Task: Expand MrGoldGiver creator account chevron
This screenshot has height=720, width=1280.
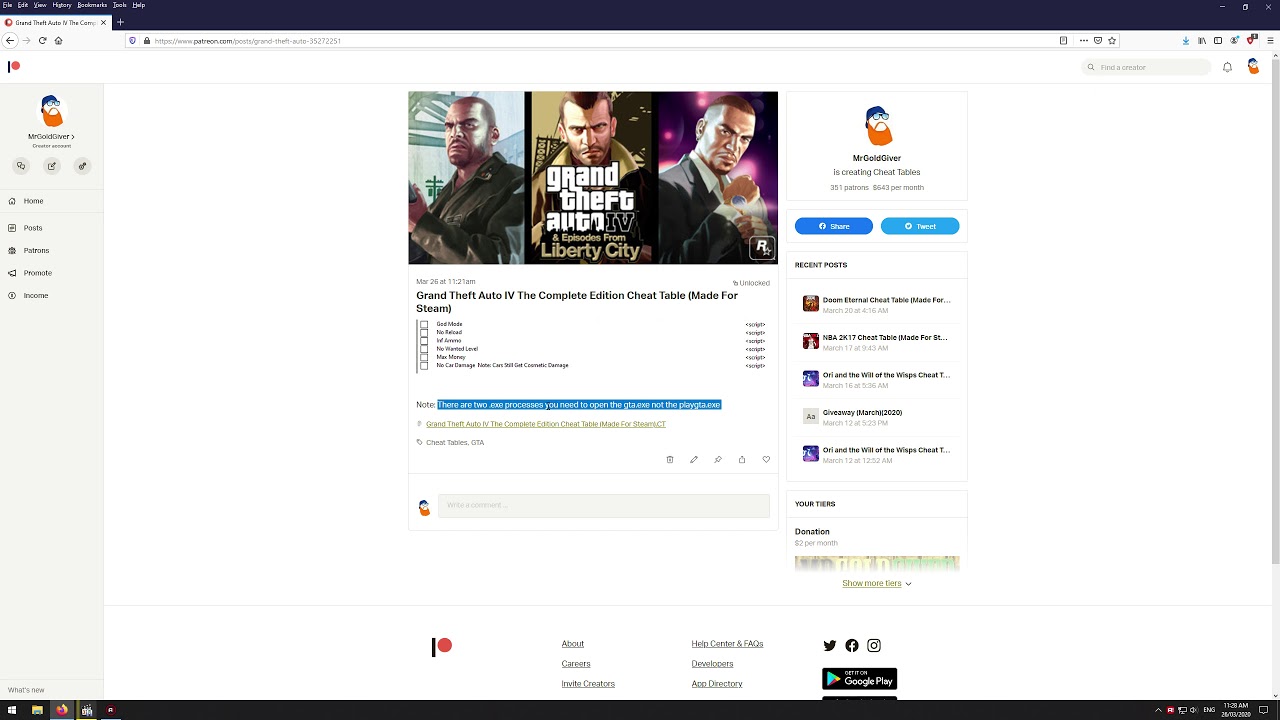Action: point(72,137)
